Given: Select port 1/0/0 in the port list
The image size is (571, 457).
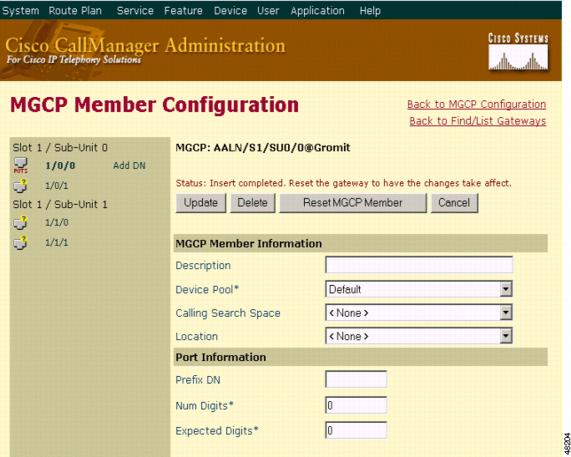Looking at the screenshot, I should (x=60, y=166).
